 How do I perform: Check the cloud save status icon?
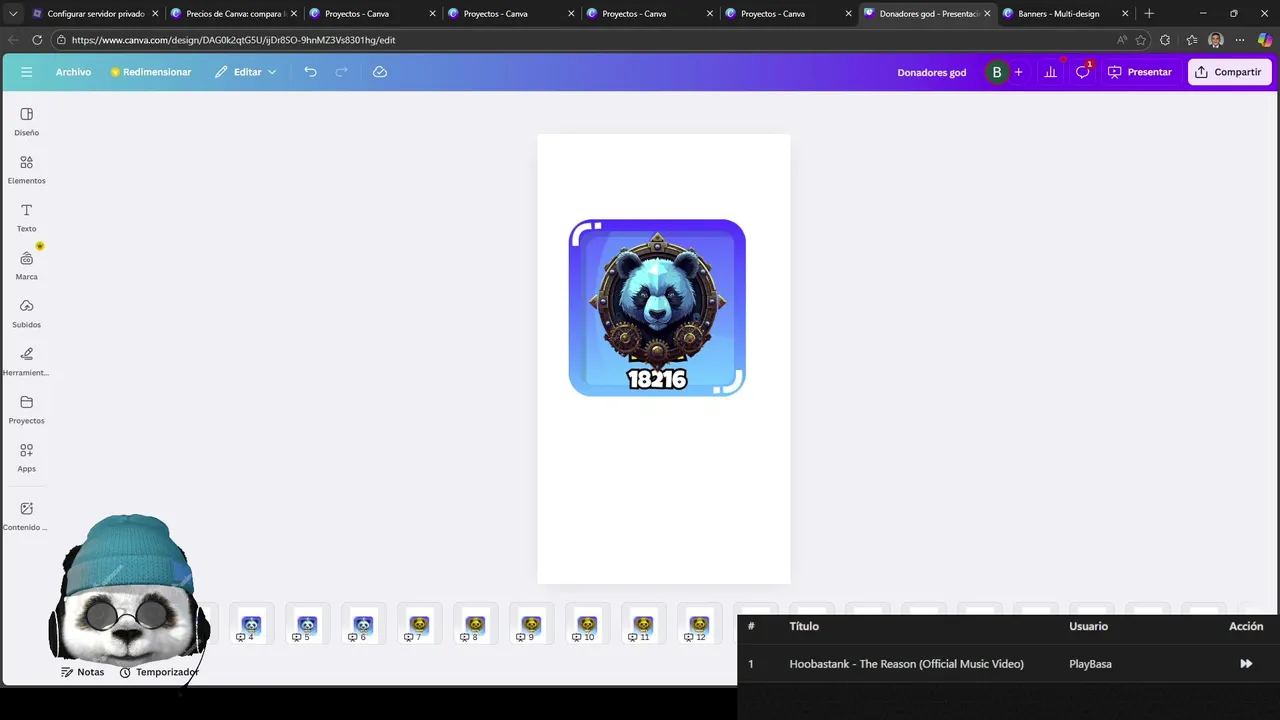pyautogui.click(x=380, y=72)
